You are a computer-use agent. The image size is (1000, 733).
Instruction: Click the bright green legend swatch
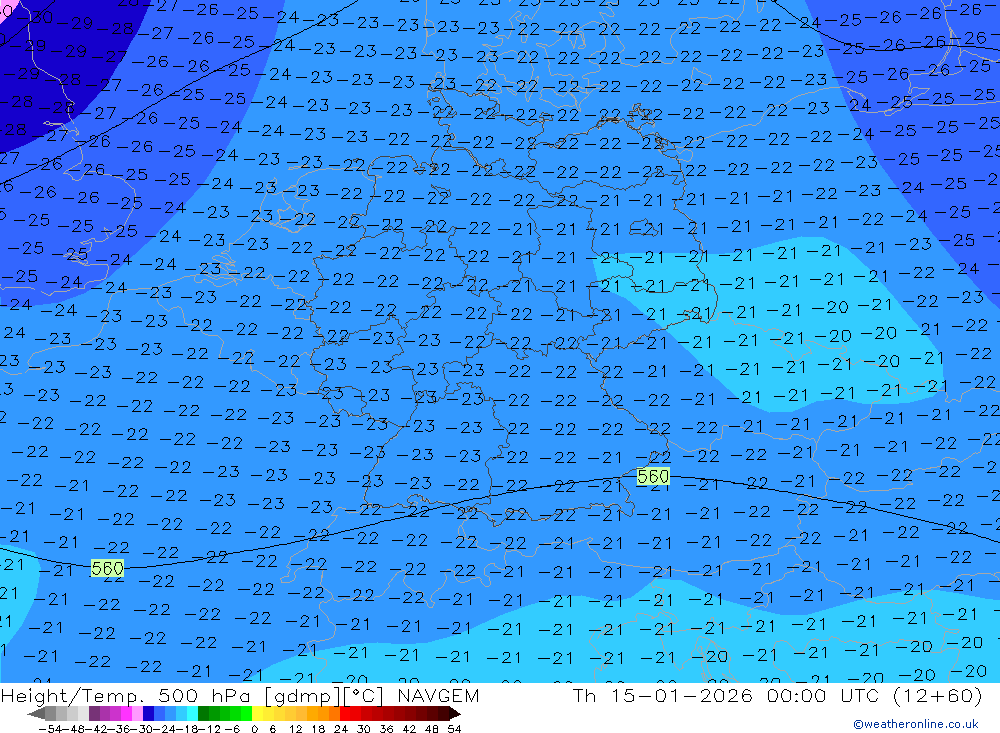pos(246,713)
